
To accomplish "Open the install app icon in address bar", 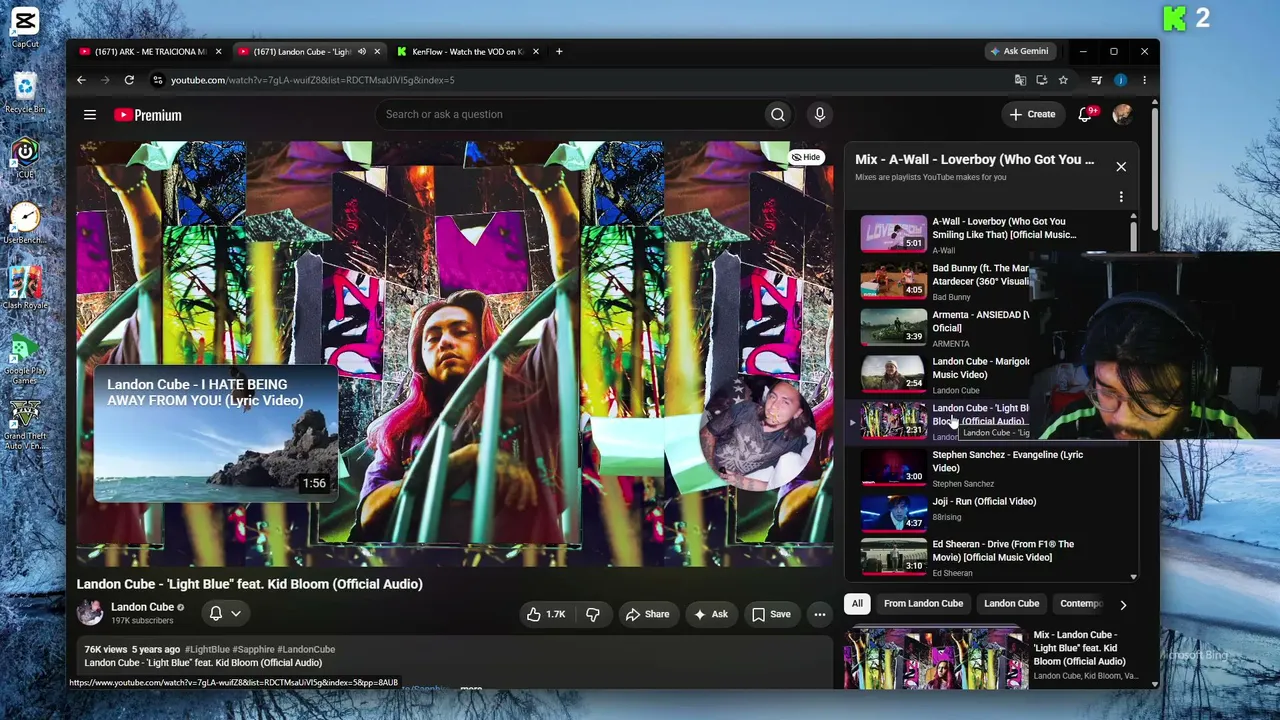I will pos(1041,80).
